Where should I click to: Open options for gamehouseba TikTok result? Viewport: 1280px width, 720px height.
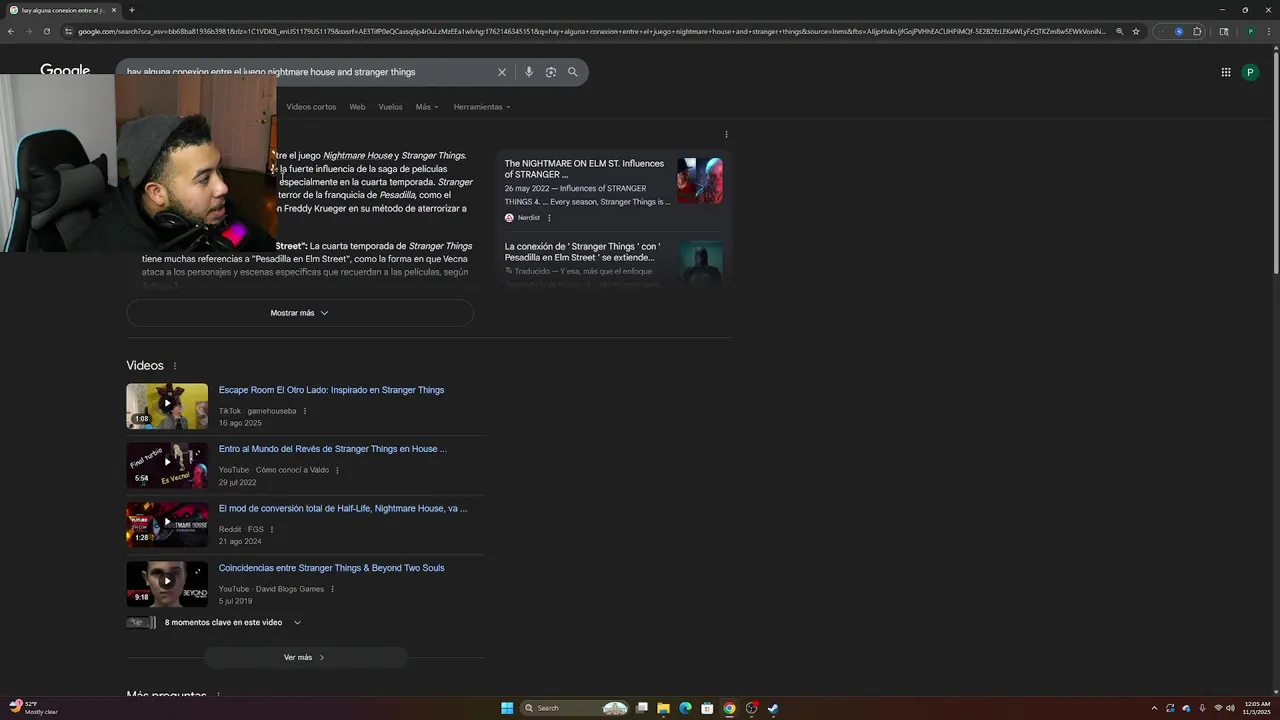coord(305,411)
